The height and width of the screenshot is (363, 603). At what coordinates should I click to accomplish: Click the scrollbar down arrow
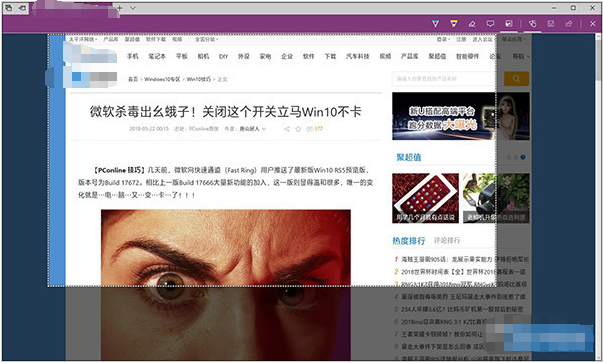point(598,357)
